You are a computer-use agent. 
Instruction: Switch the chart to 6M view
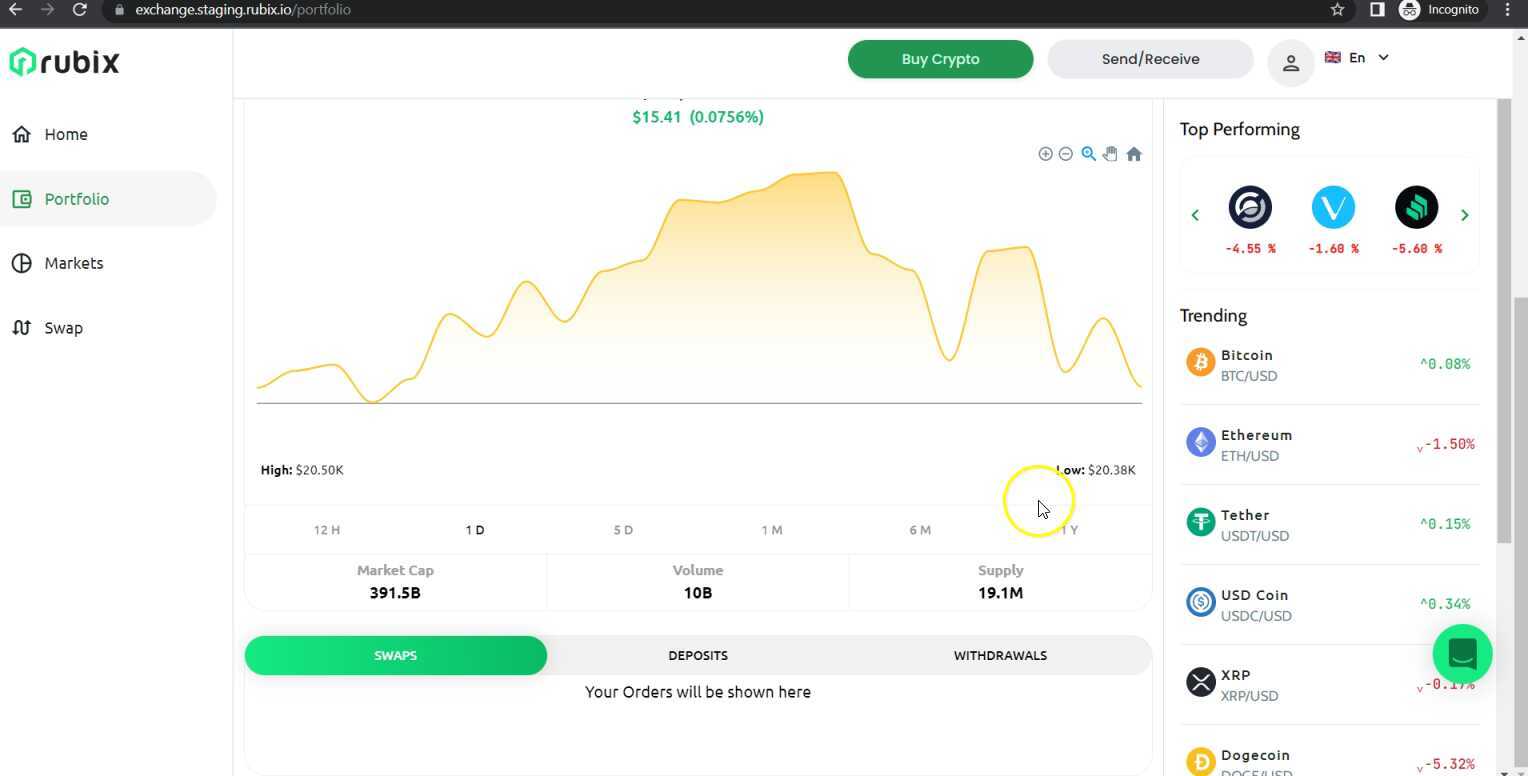click(919, 530)
